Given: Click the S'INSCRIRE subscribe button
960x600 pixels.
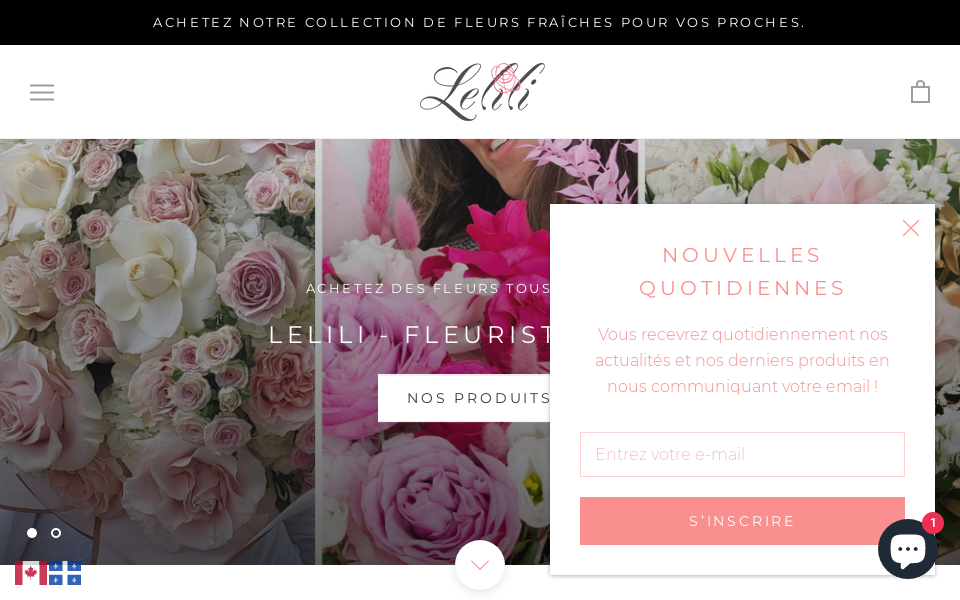Looking at the screenshot, I should [742, 521].
